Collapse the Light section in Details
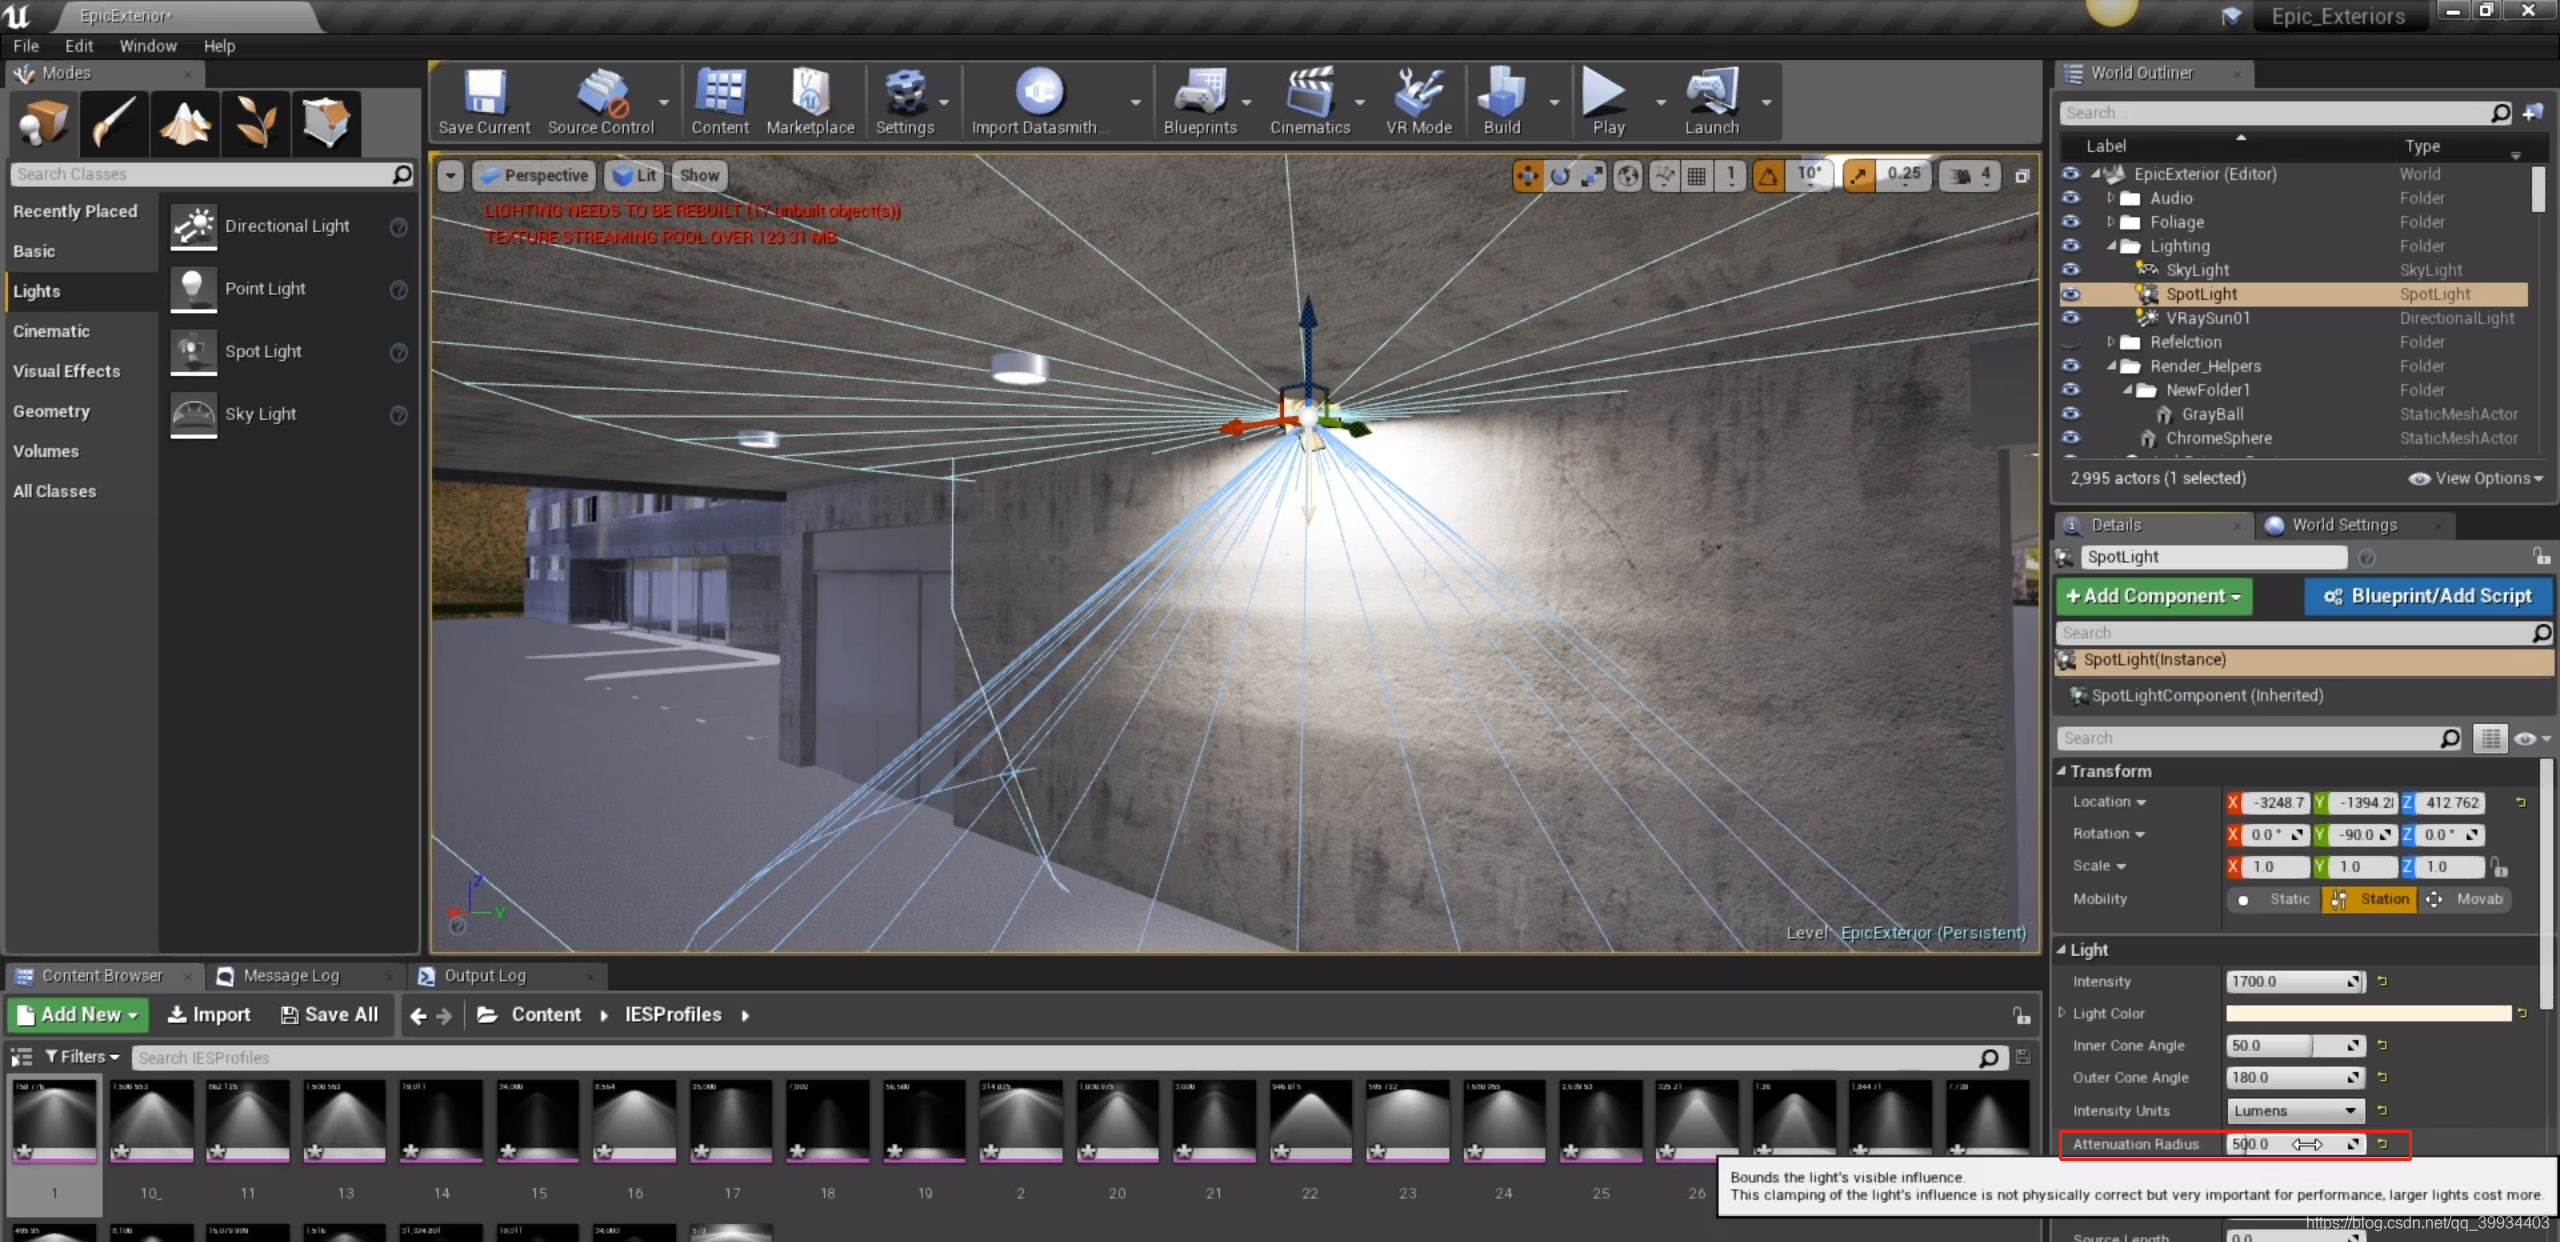The width and height of the screenshot is (2560, 1242). pyautogui.click(x=2061, y=950)
